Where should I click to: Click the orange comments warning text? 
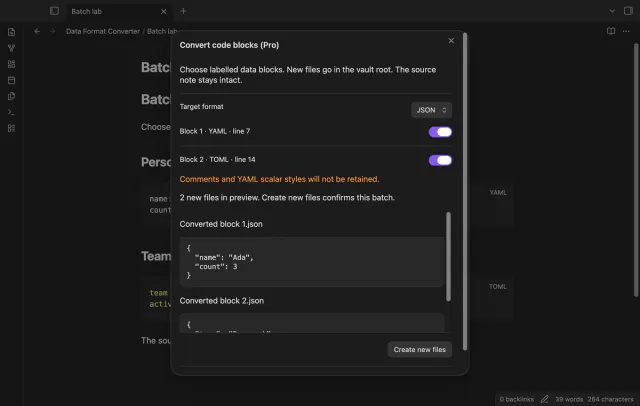(279, 179)
